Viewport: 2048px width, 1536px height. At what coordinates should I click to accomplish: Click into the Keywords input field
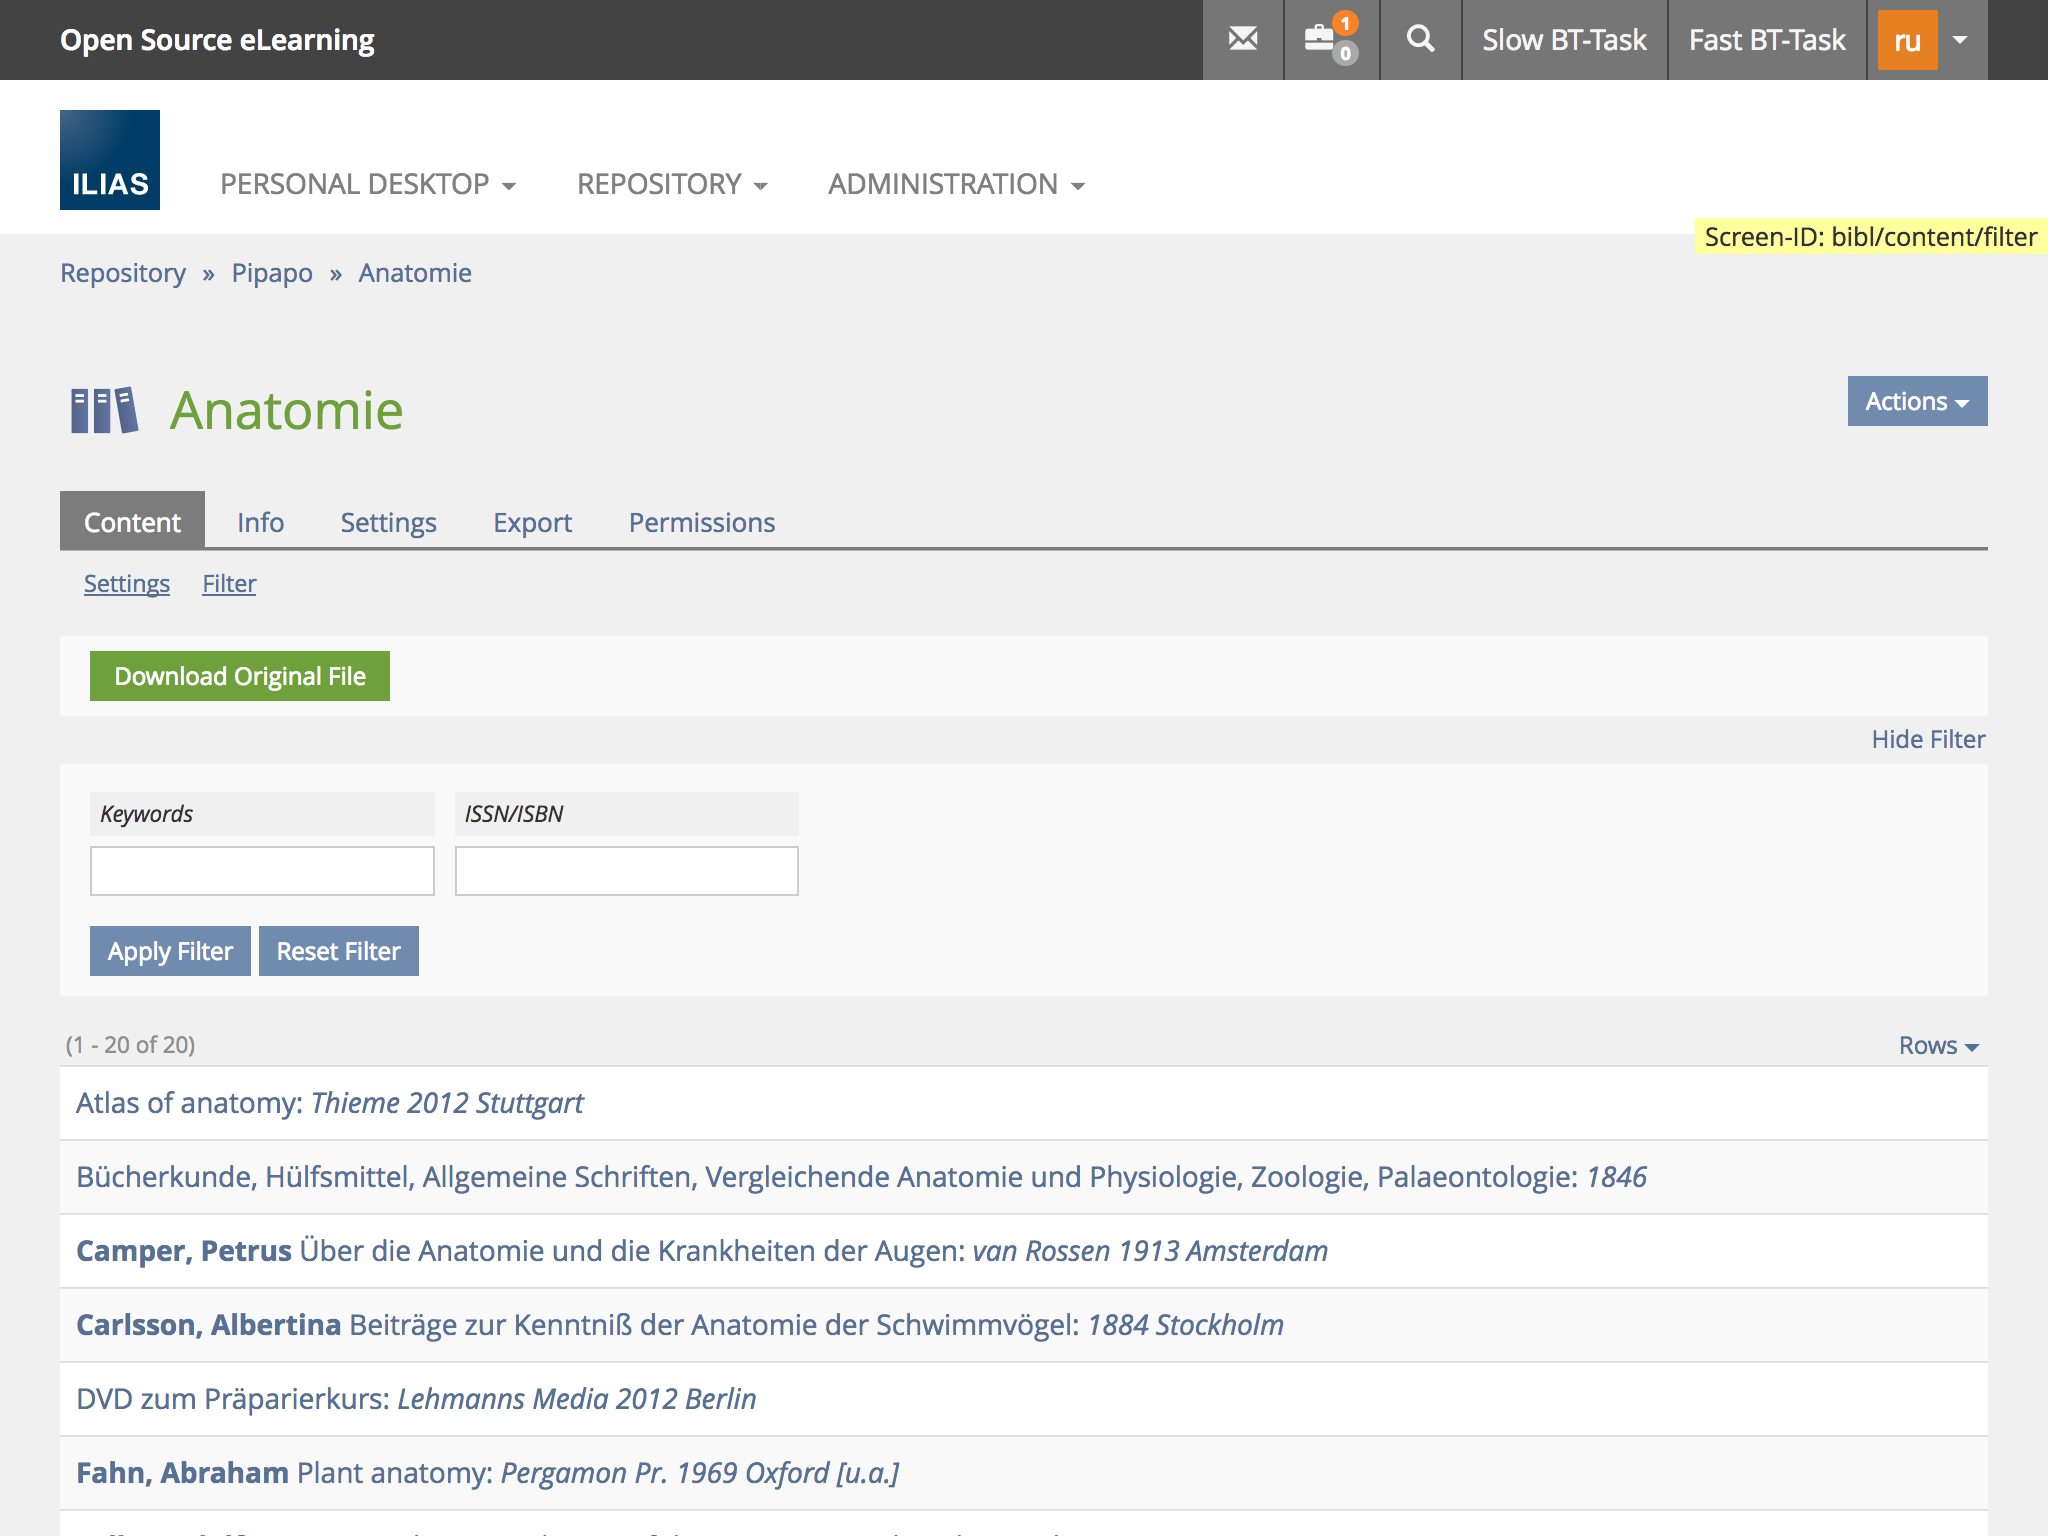coord(262,871)
